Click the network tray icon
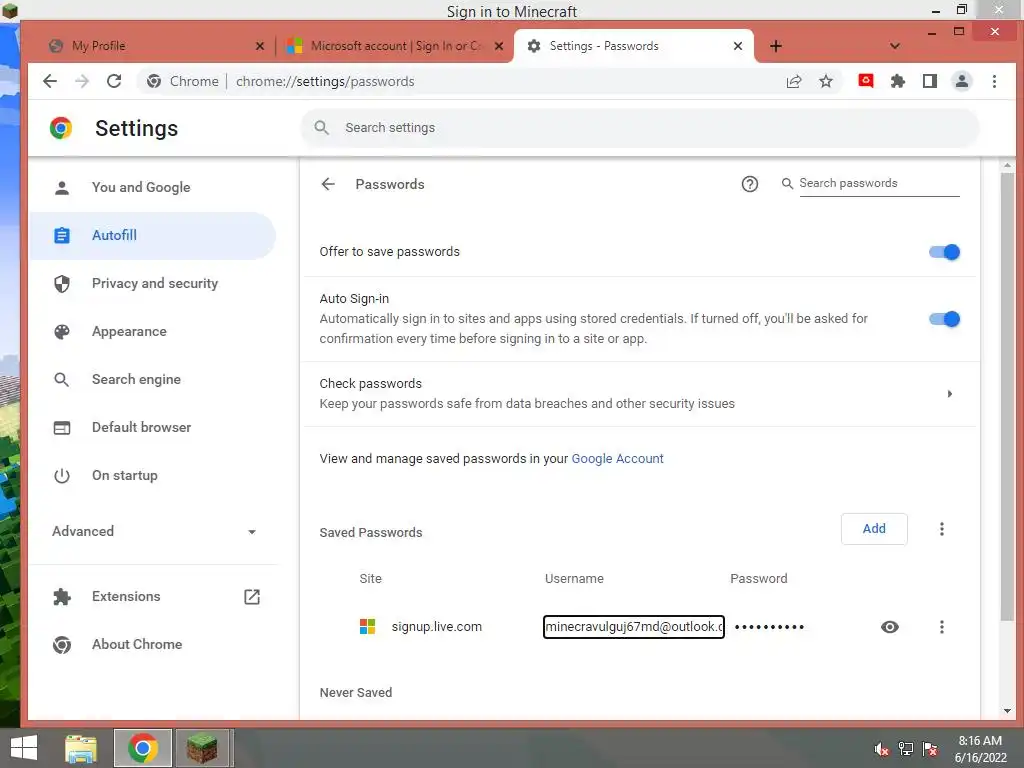Image resolution: width=1024 pixels, height=768 pixels. [x=906, y=749]
